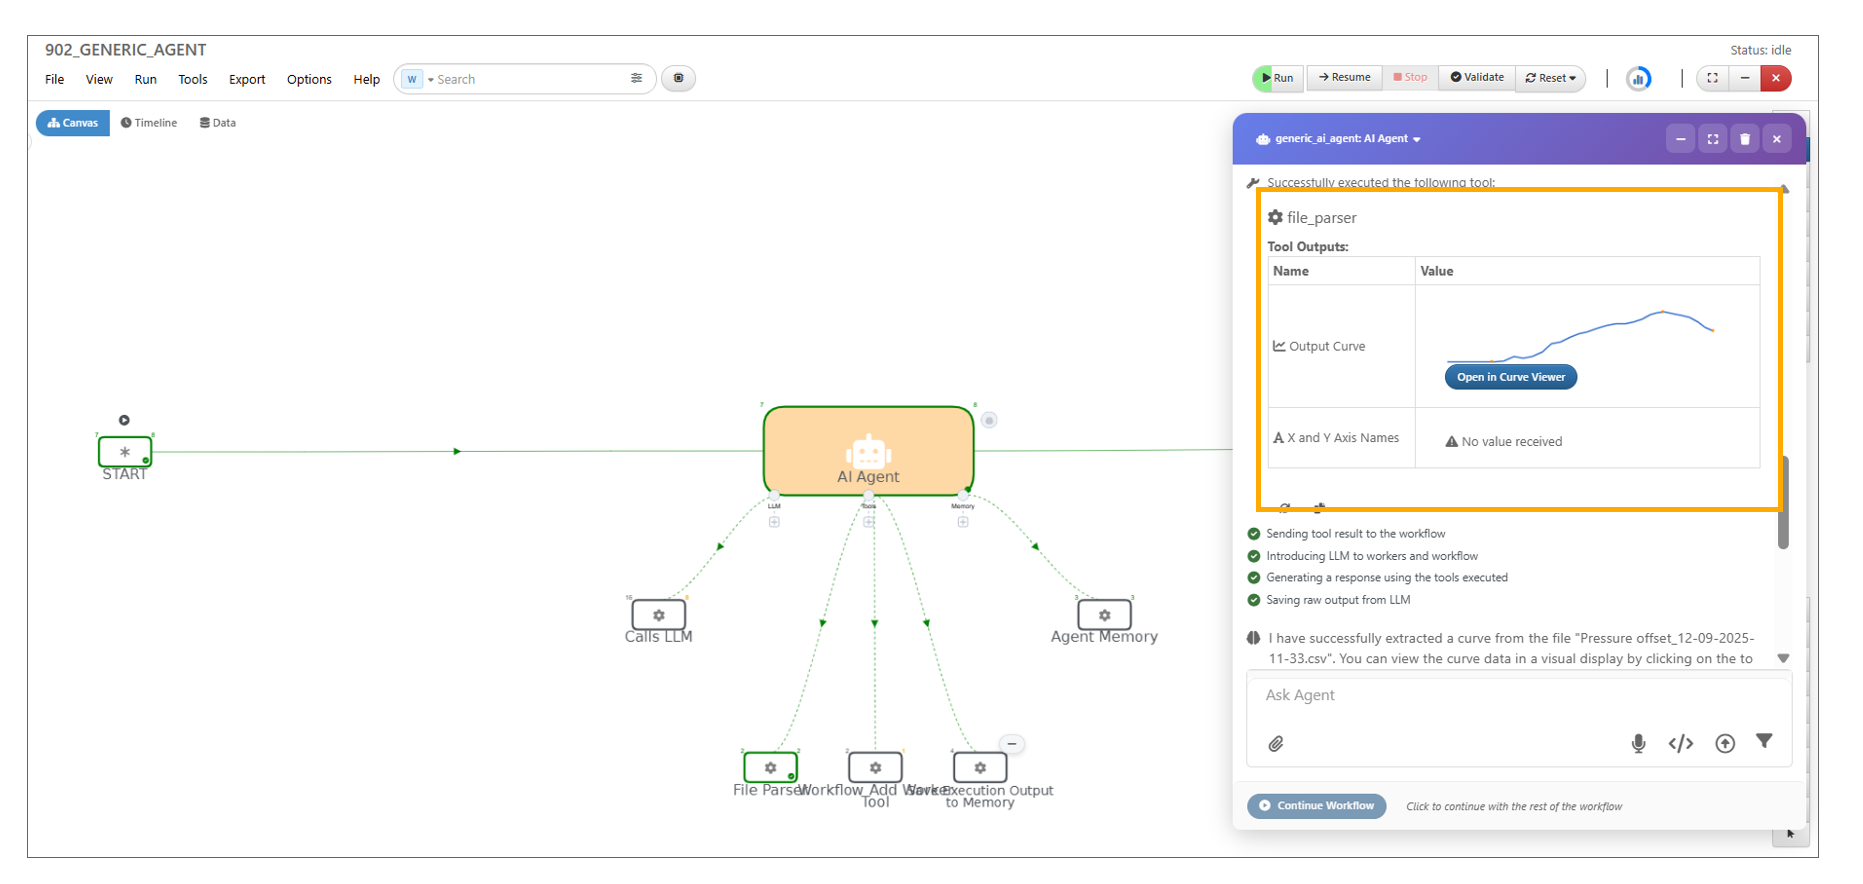Activate the microphone voice input icon
The height and width of the screenshot is (884, 1863).
(x=1638, y=743)
